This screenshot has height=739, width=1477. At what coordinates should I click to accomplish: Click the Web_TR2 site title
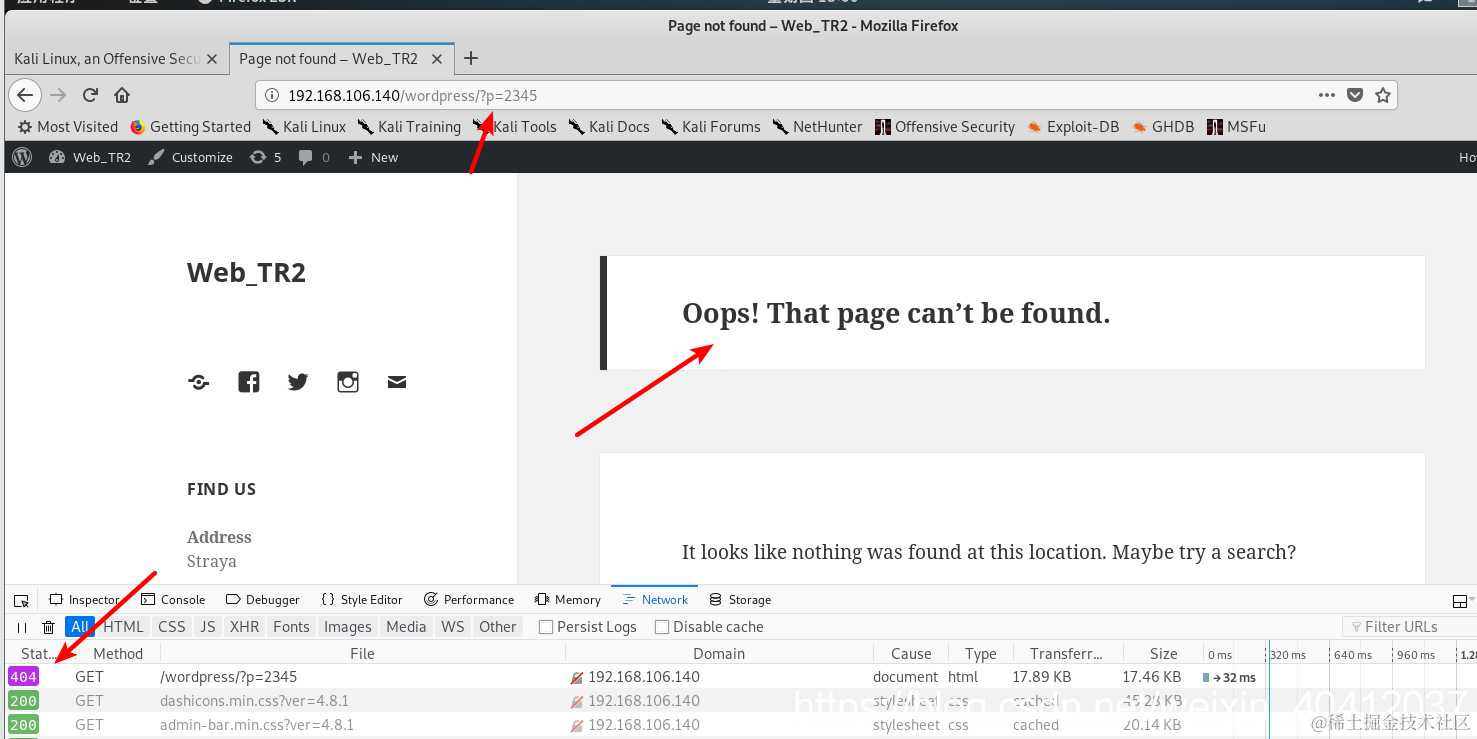click(x=246, y=272)
